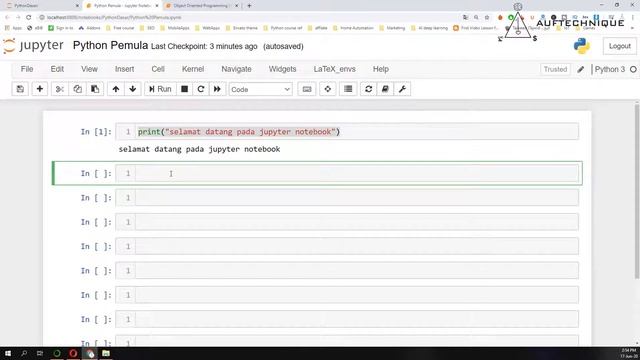The image size is (640, 360).
Task: Click output text selamat datang pada jupyter notebook
Action: coord(199,149)
